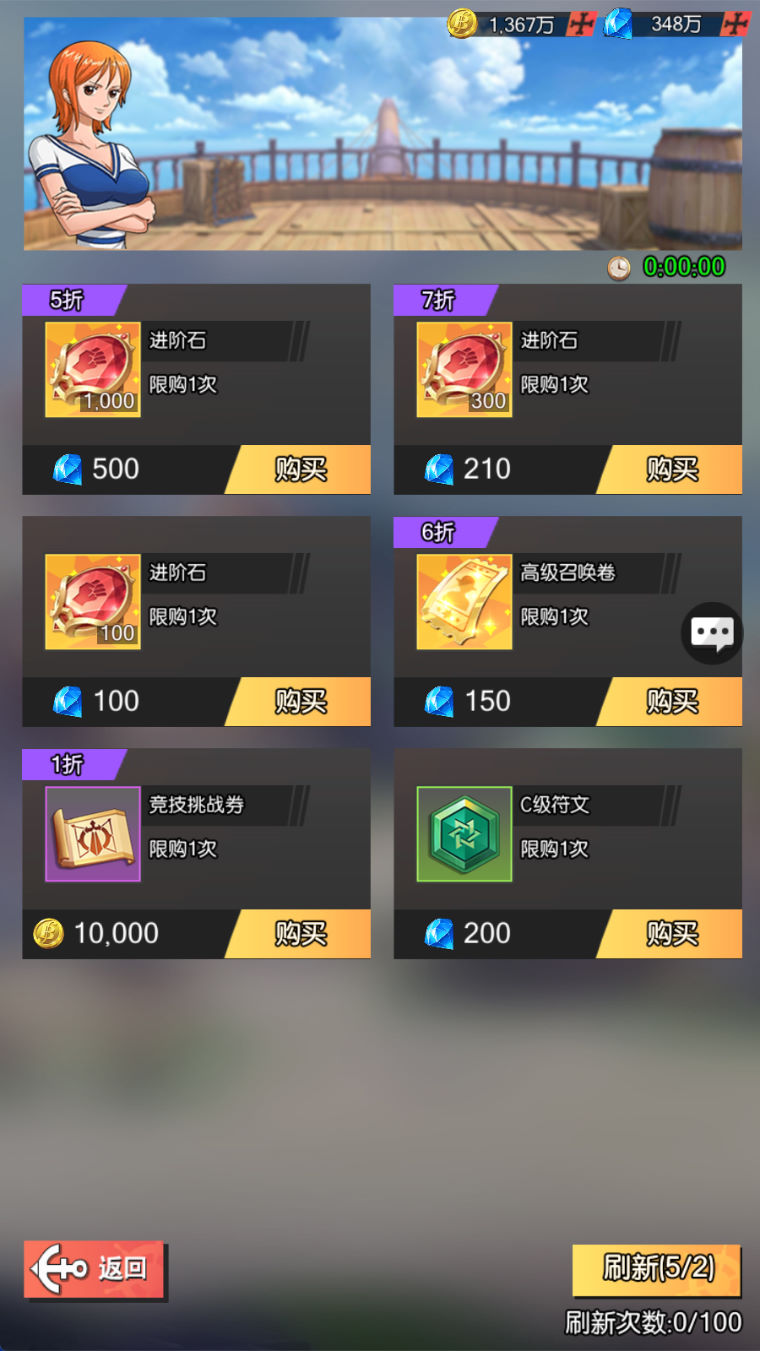Tap the 300 advancement stone item icon

click(465, 369)
